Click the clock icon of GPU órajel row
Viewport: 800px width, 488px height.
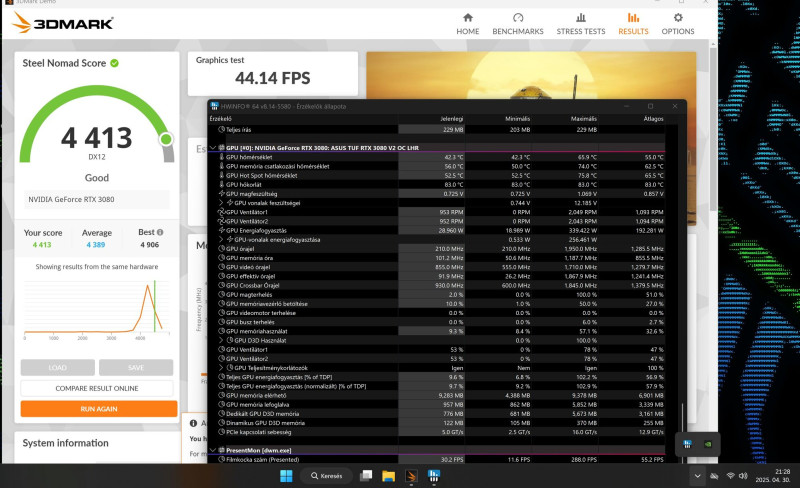(221, 249)
